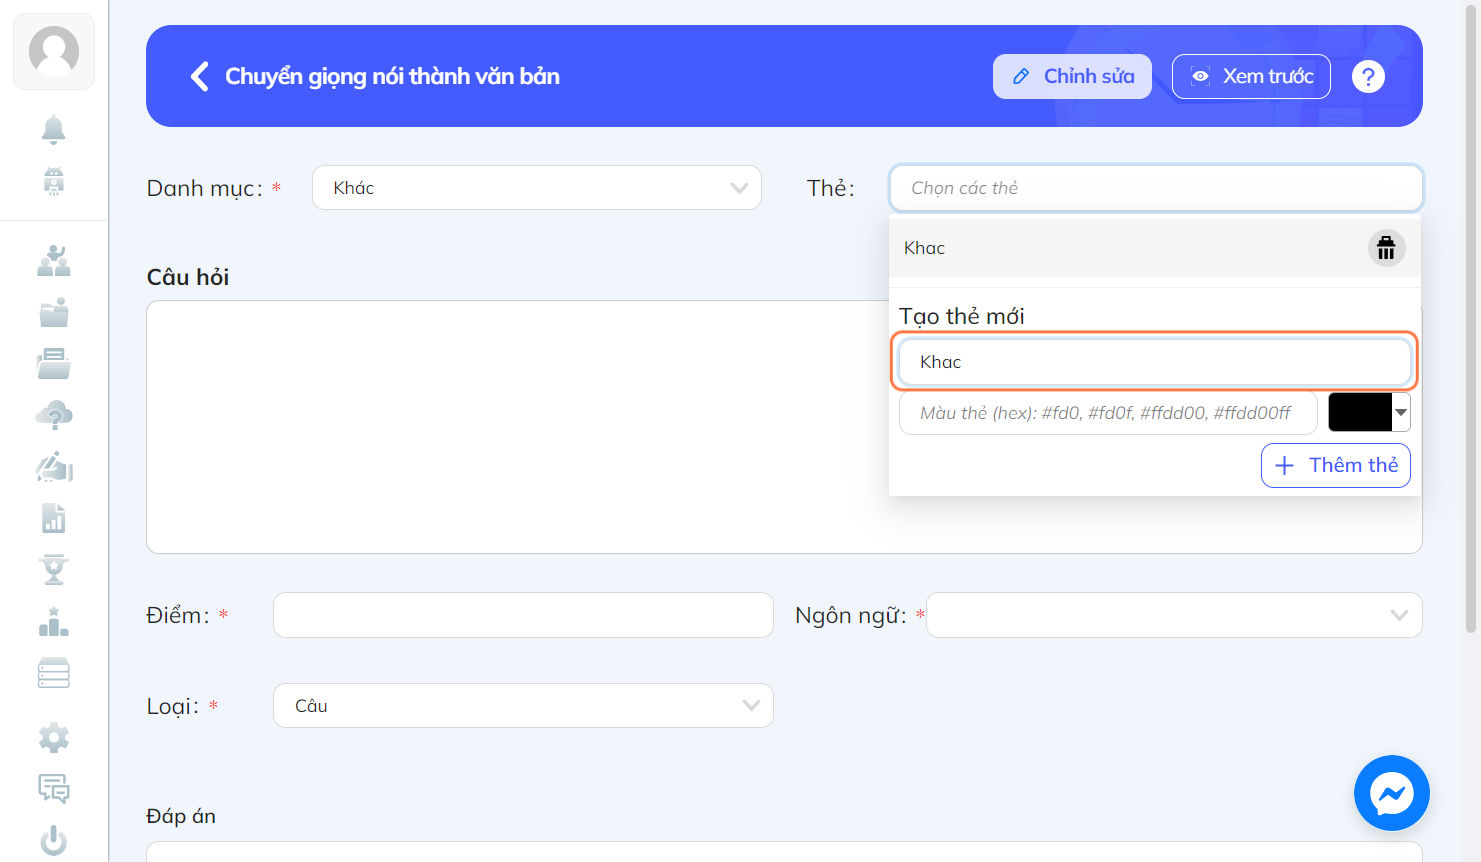Image resolution: width=1481 pixels, height=862 pixels.
Task: Open the tag color picker dropdown arrow
Action: pyautogui.click(x=1401, y=412)
